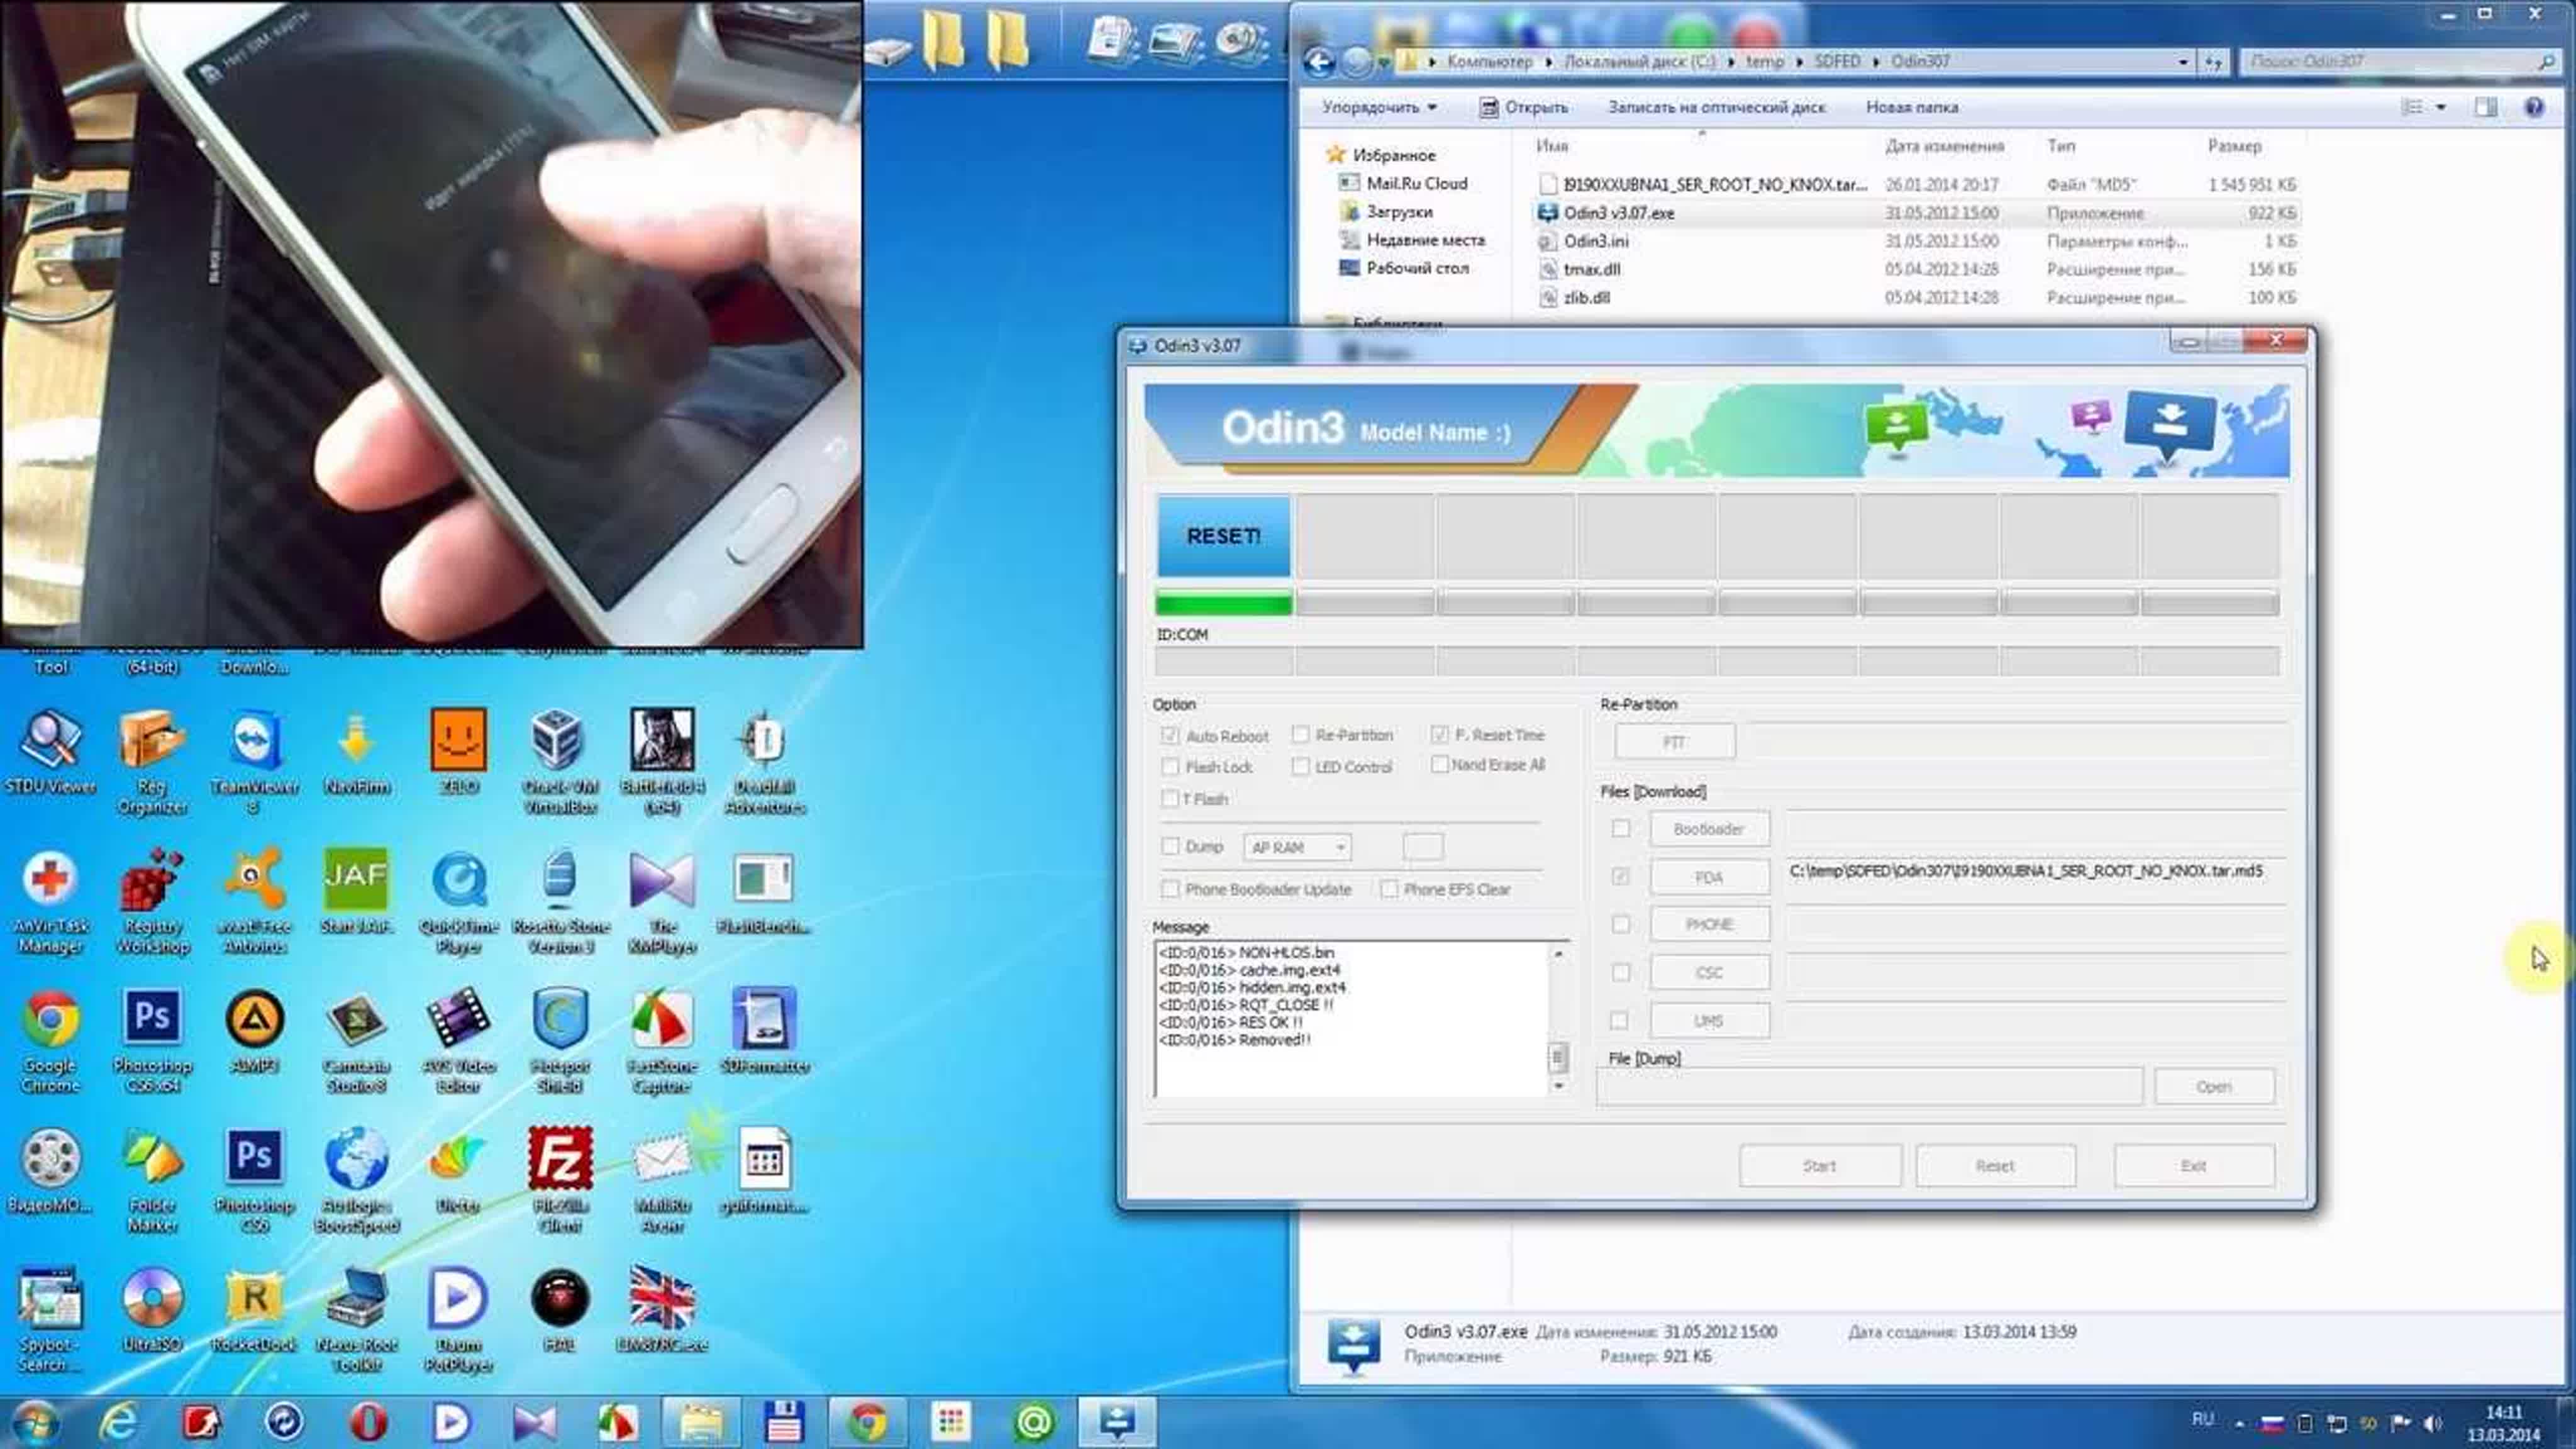The height and width of the screenshot is (1449, 2576).
Task: Click the CSC file button
Action: tap(1709, 972)
